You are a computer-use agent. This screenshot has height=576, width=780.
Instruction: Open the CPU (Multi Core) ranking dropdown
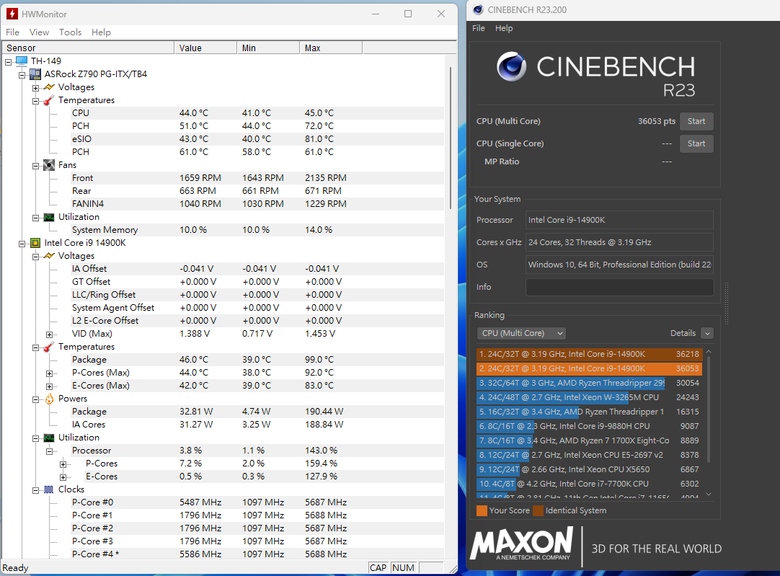521,333
